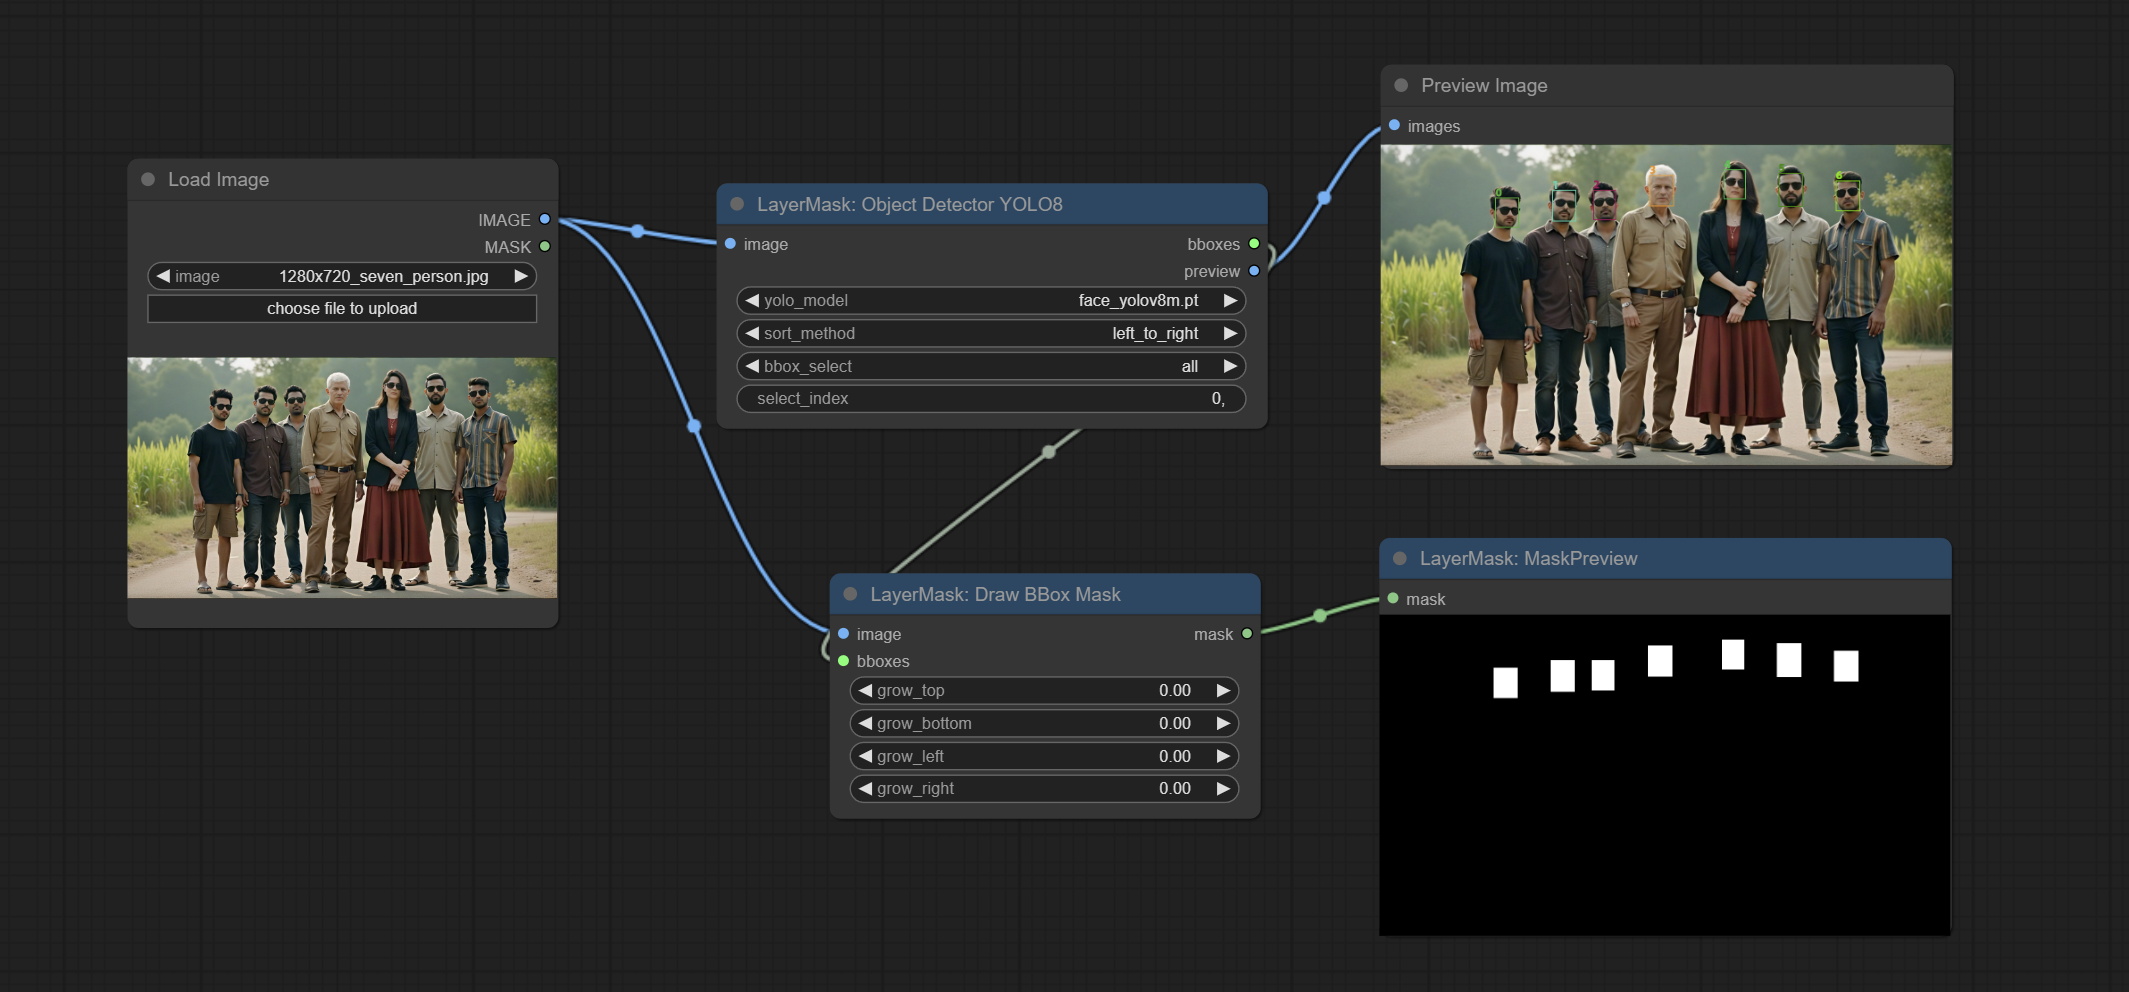Image resolution: width=2129 pixels, height=992 pixels.
Task: Click the mask output port on Draw BBox Mask
Action: [x=1247, y=634]
